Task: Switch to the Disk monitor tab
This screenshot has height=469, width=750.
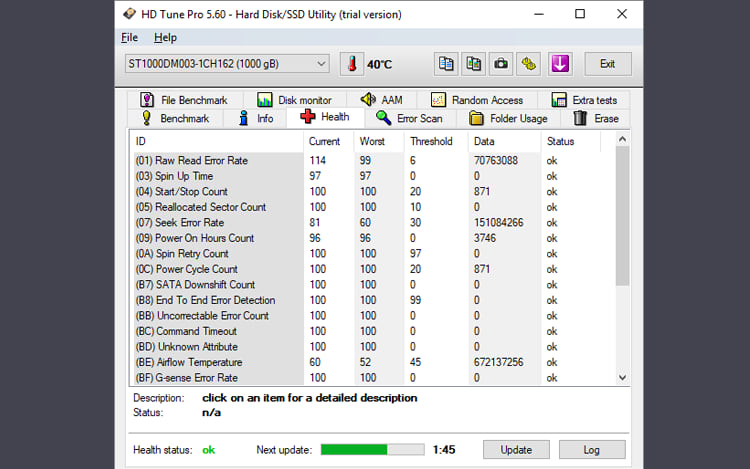Action: click(x=295, y=100)
